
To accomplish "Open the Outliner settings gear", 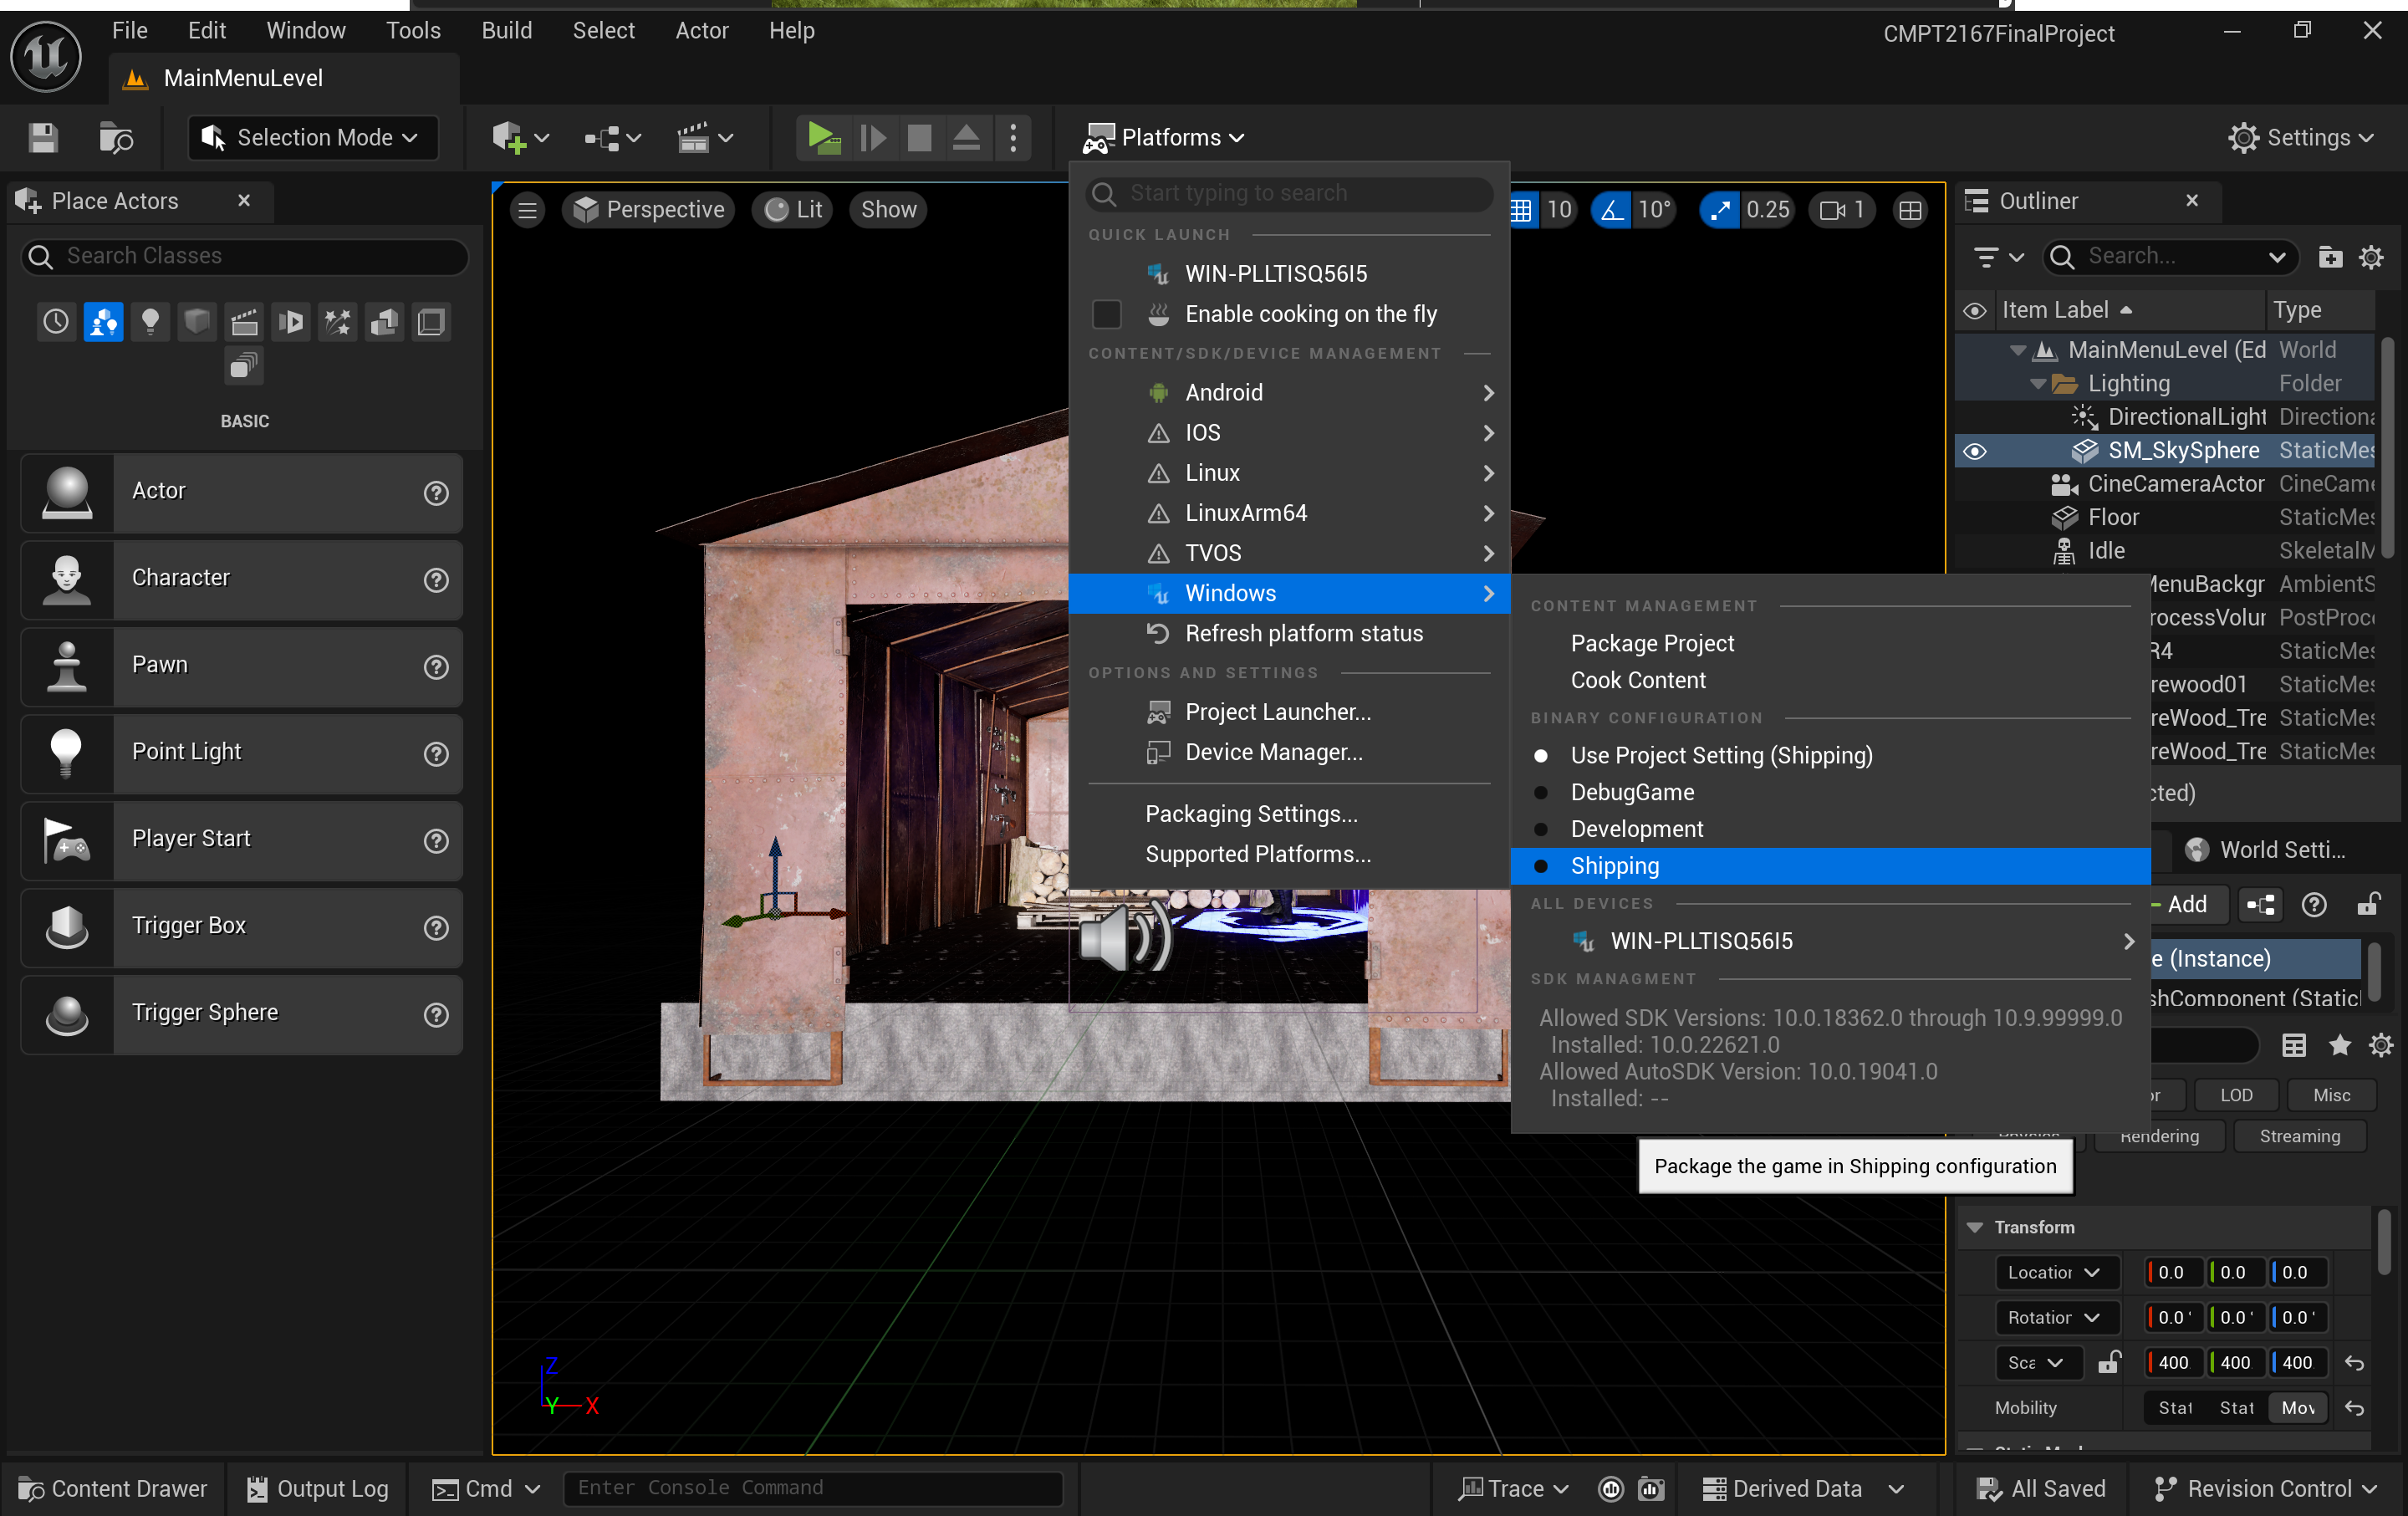I will [x=2371, y=257].
